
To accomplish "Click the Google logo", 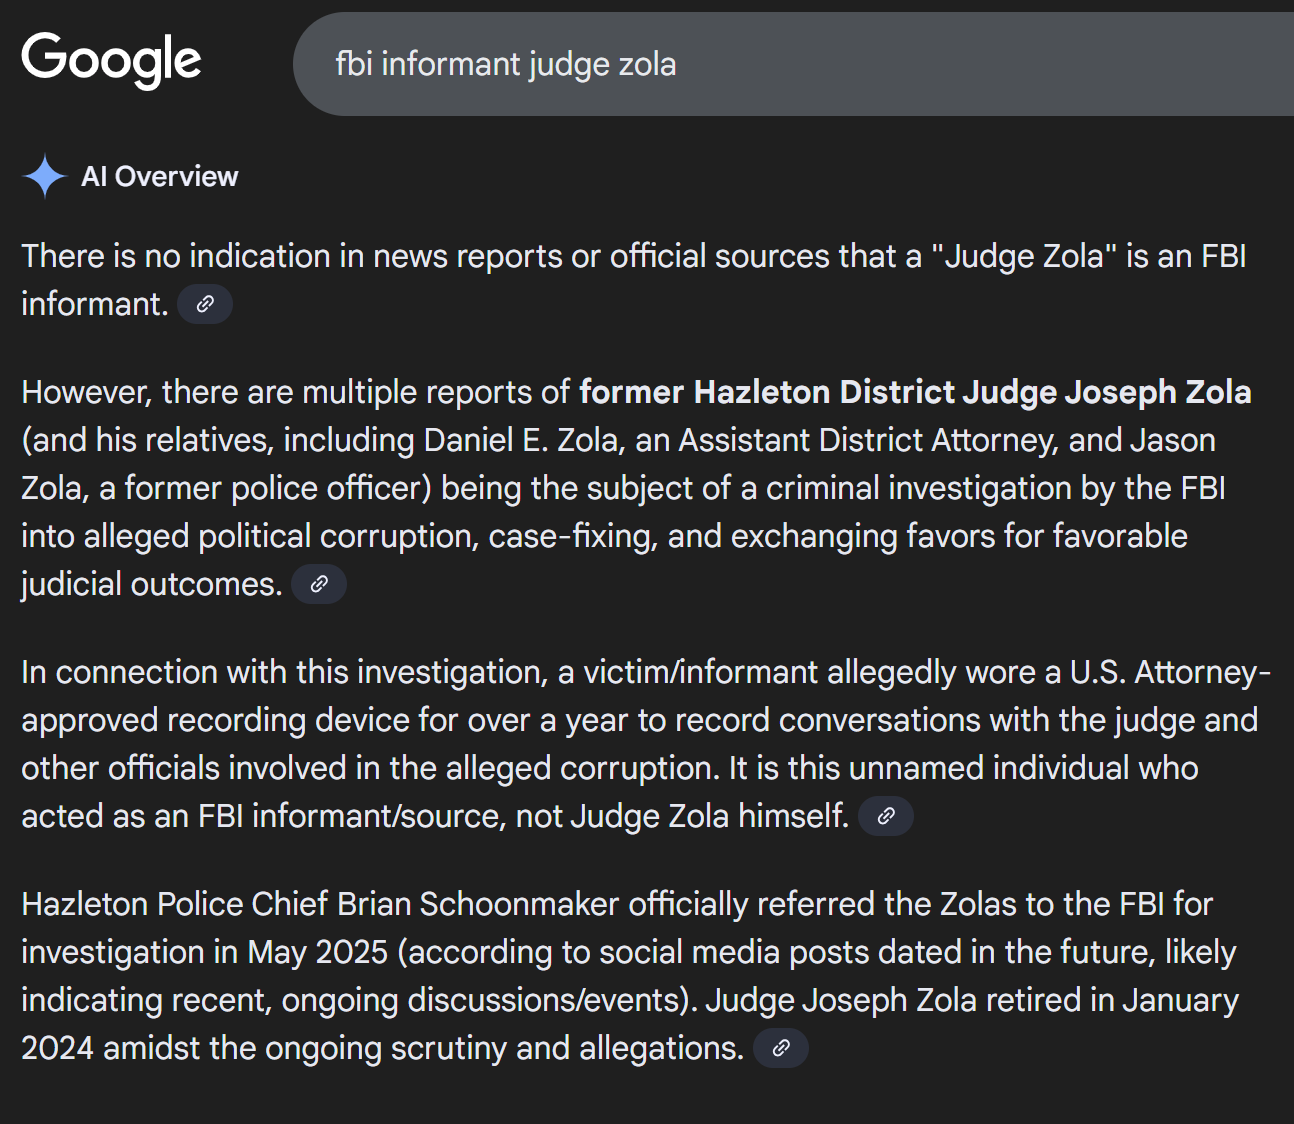I will click(110, 60).
